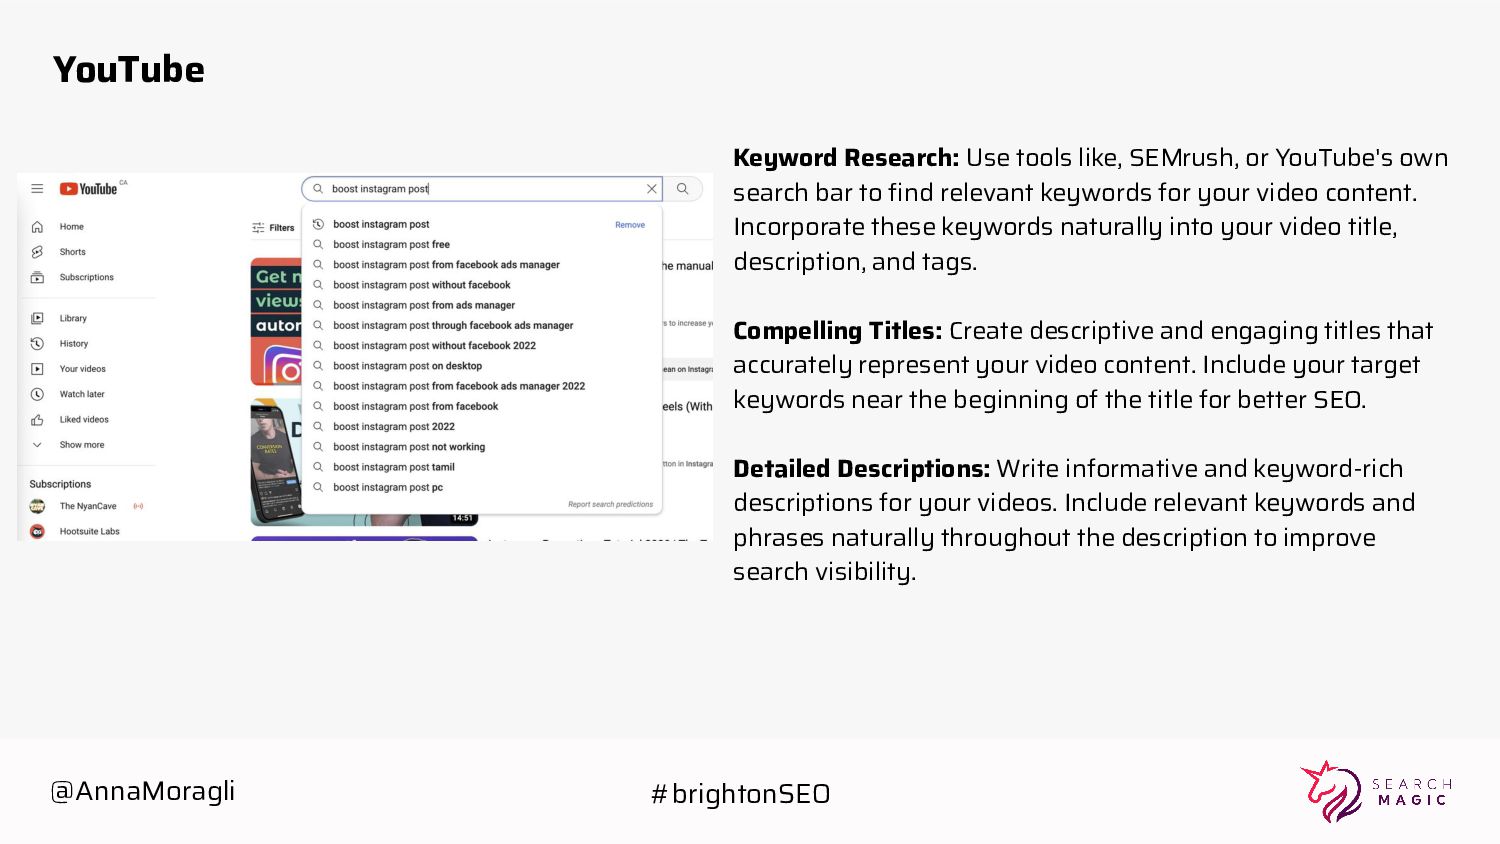Click the Liked videos thumbs-up icon
The height and width of the screenshot is (844, 1500).
37,420
